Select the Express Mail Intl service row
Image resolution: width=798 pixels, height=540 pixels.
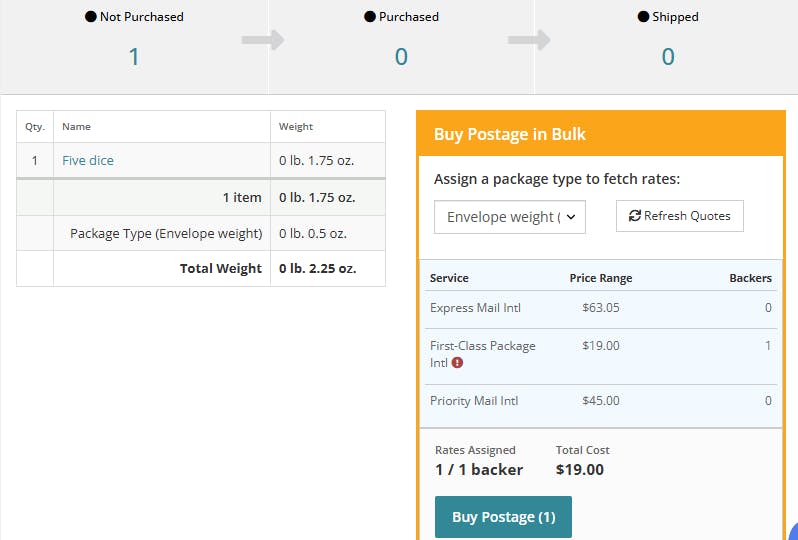pos(600,308)
